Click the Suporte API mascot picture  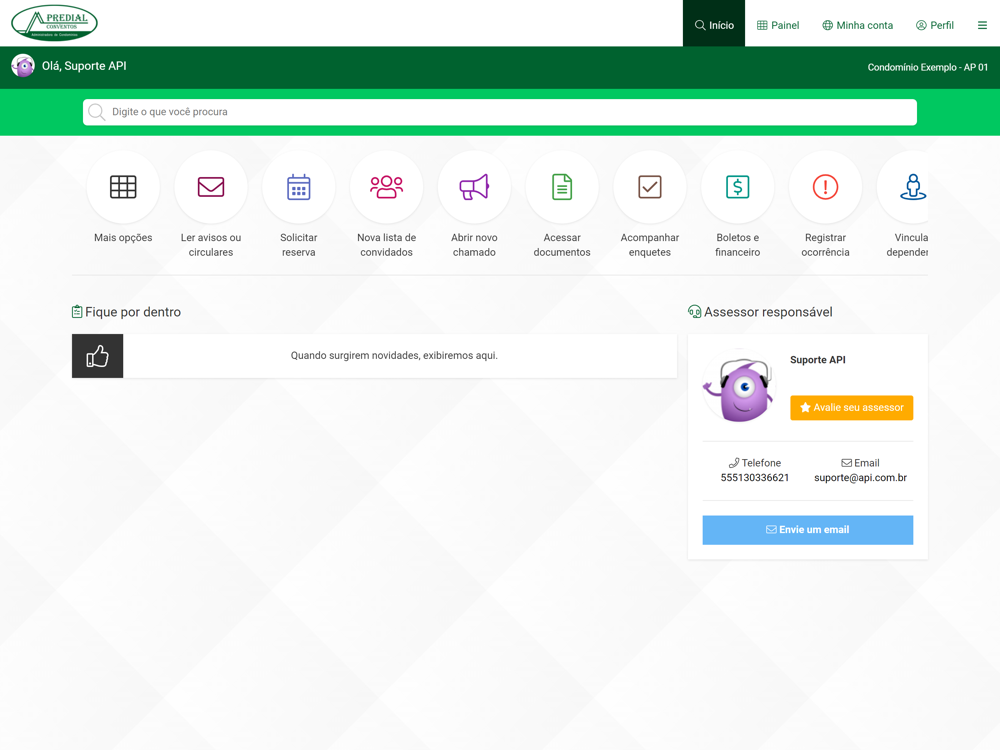(x=740, y=386)
